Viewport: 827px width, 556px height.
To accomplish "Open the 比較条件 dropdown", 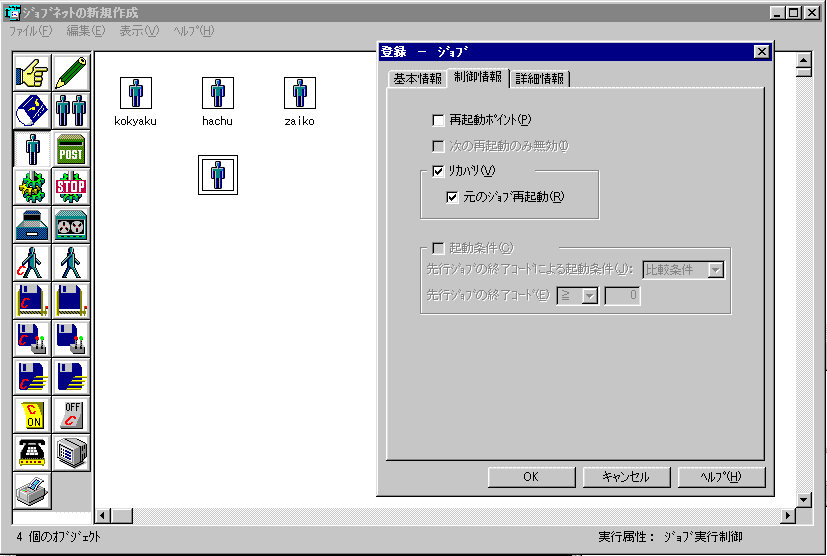I will [x=715, y=270].
